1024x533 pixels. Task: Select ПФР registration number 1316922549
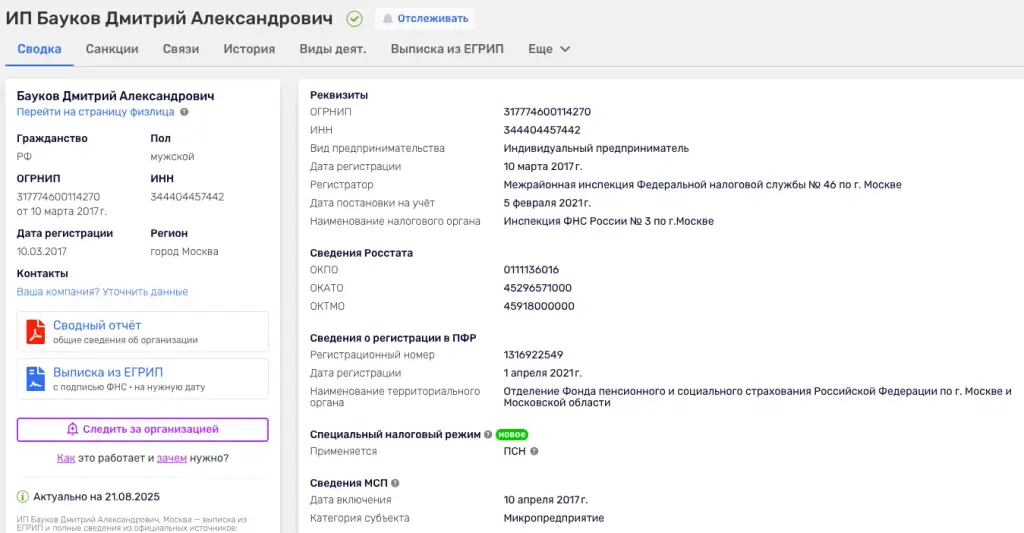click(x=533, y=355)
